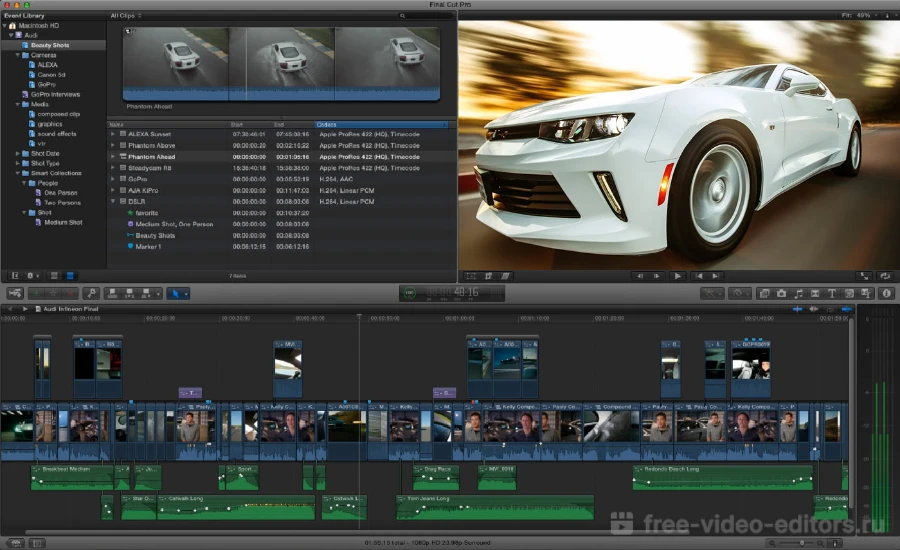The height and width of the screenshot is (550, 900).
Task: Switch browser to list view
Action: click(70, 276)
